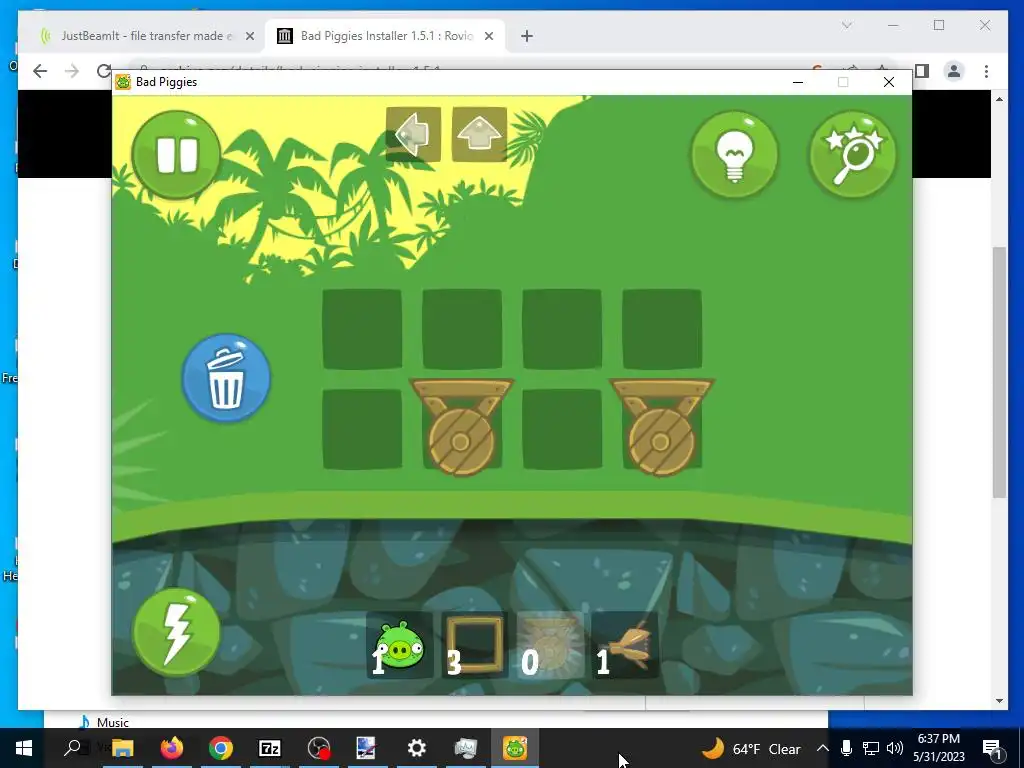
Task: Minimize the Bad Piggies window
Action: 797,82
